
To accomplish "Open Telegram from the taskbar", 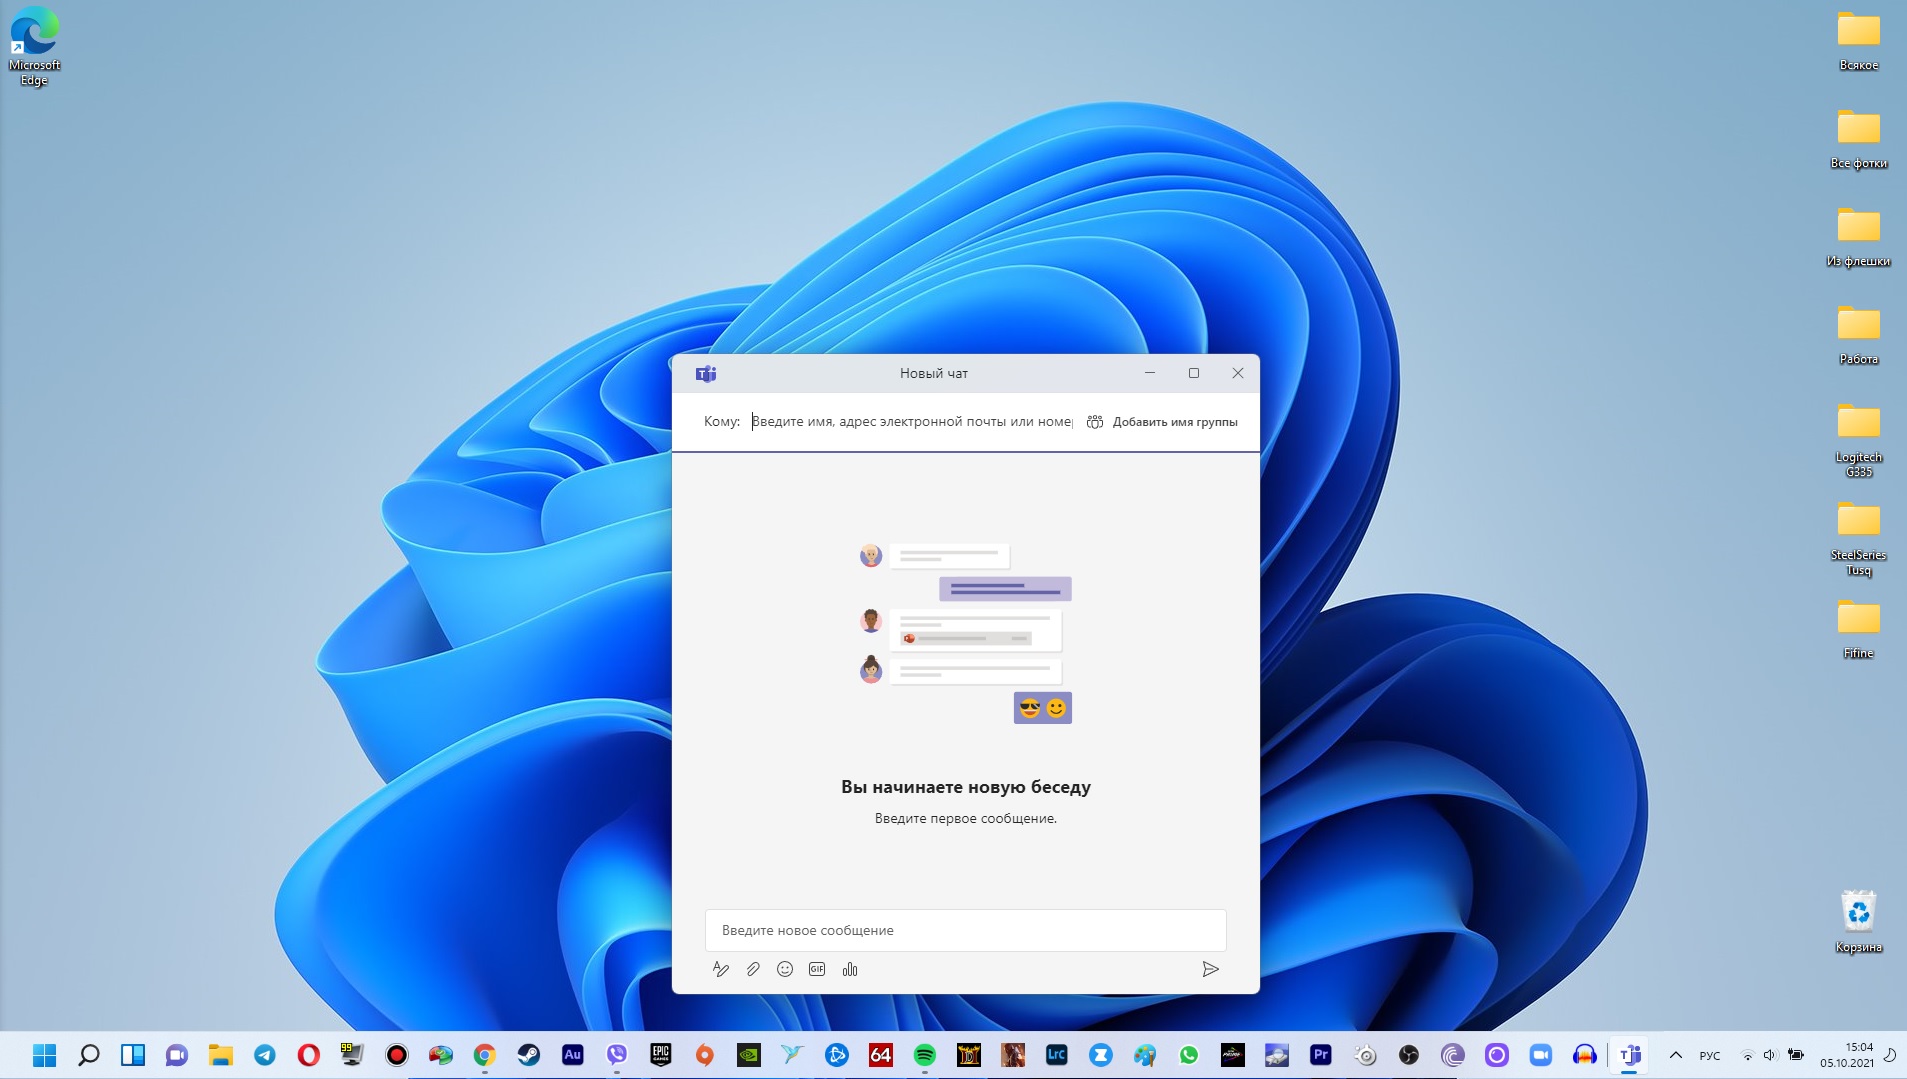I will [265, 1055].
